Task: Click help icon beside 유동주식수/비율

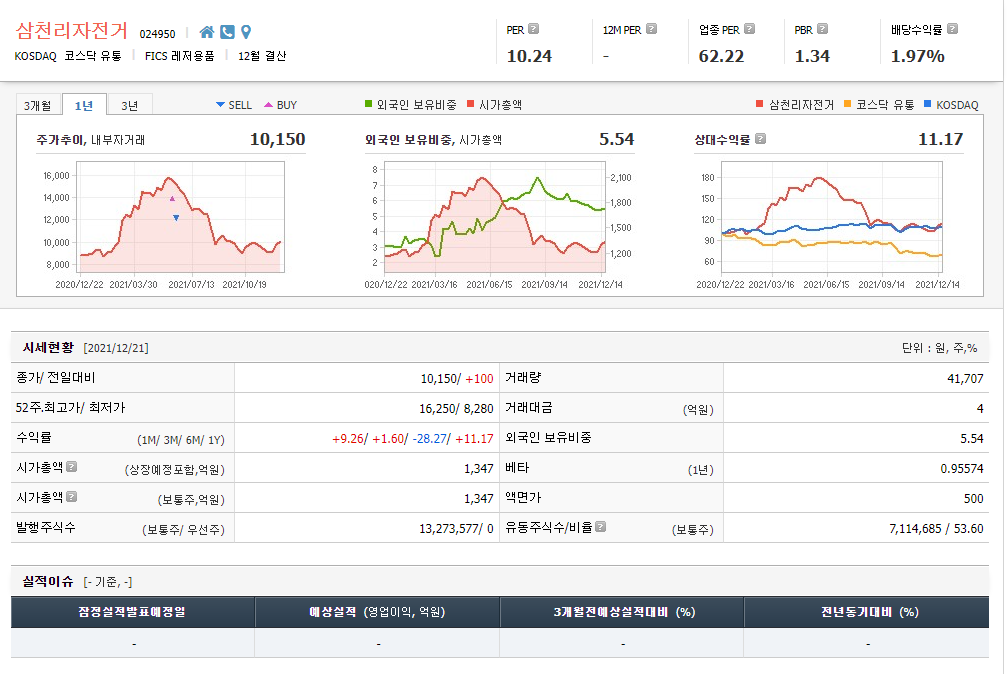Action: [600, 527]
